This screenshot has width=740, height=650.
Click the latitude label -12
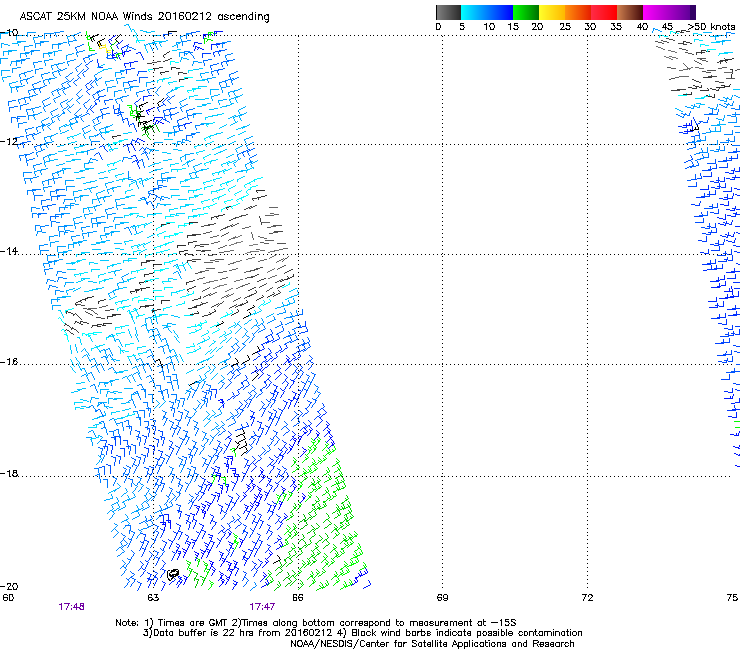(9, 142)
